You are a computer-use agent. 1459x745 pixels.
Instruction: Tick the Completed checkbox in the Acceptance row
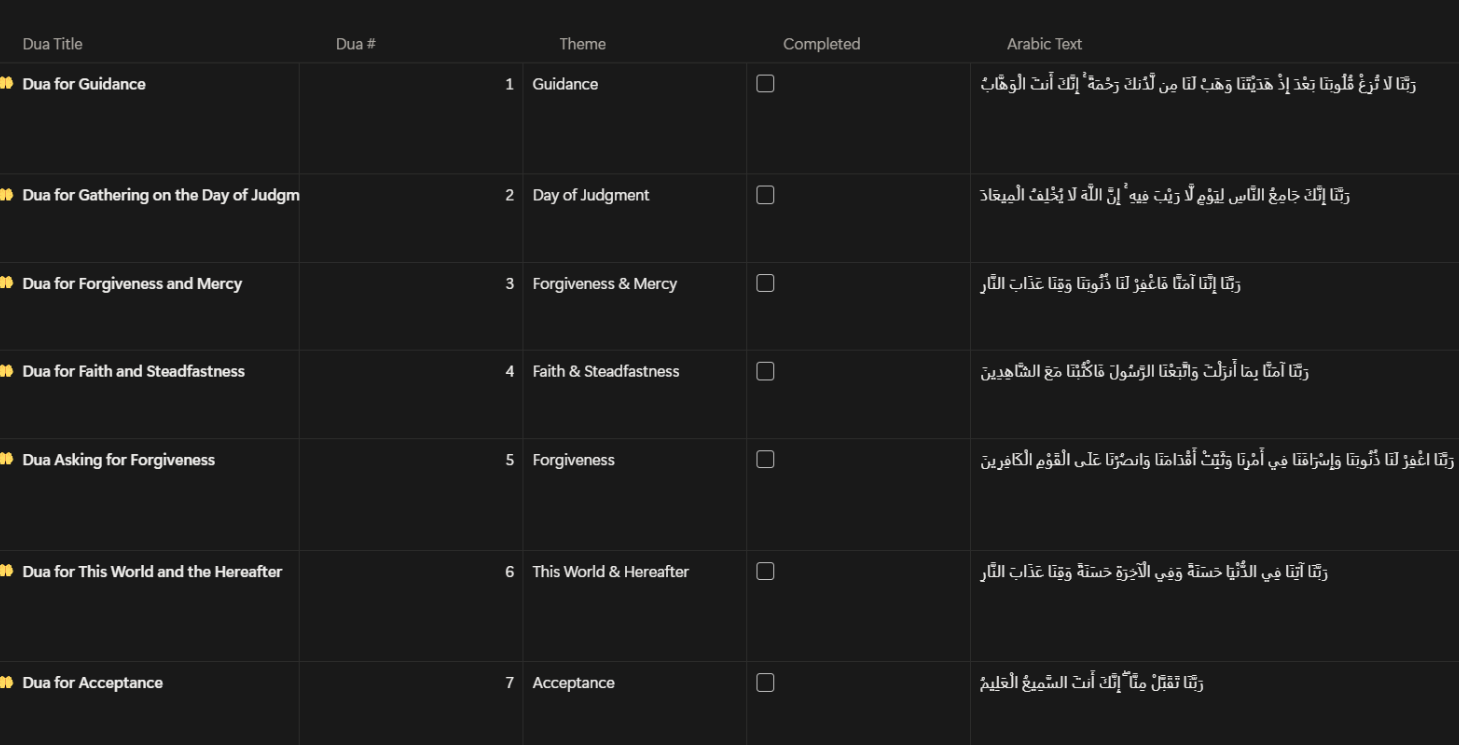[765, 683]
